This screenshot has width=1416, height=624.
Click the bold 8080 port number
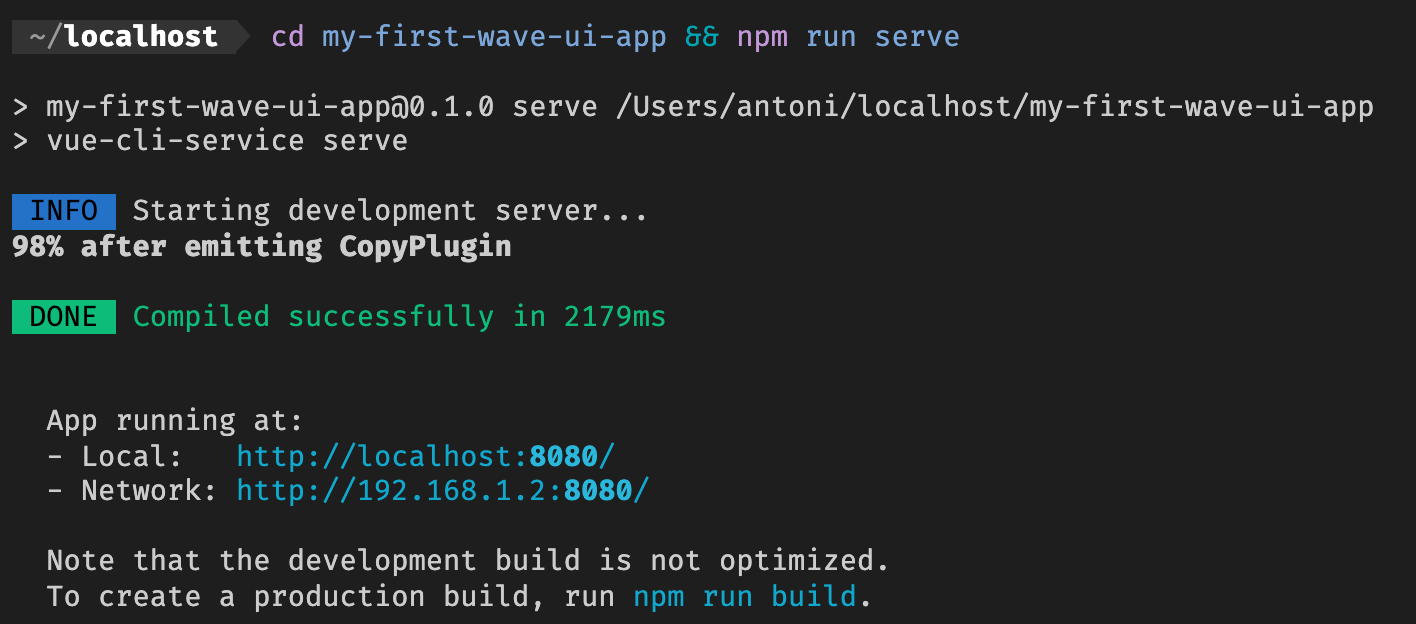pyautogui.click(x=565, y=455)
